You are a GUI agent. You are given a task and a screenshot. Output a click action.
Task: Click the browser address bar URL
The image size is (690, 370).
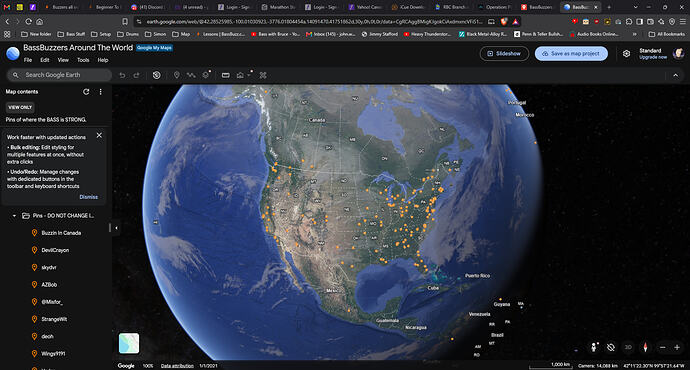(314, 22)
